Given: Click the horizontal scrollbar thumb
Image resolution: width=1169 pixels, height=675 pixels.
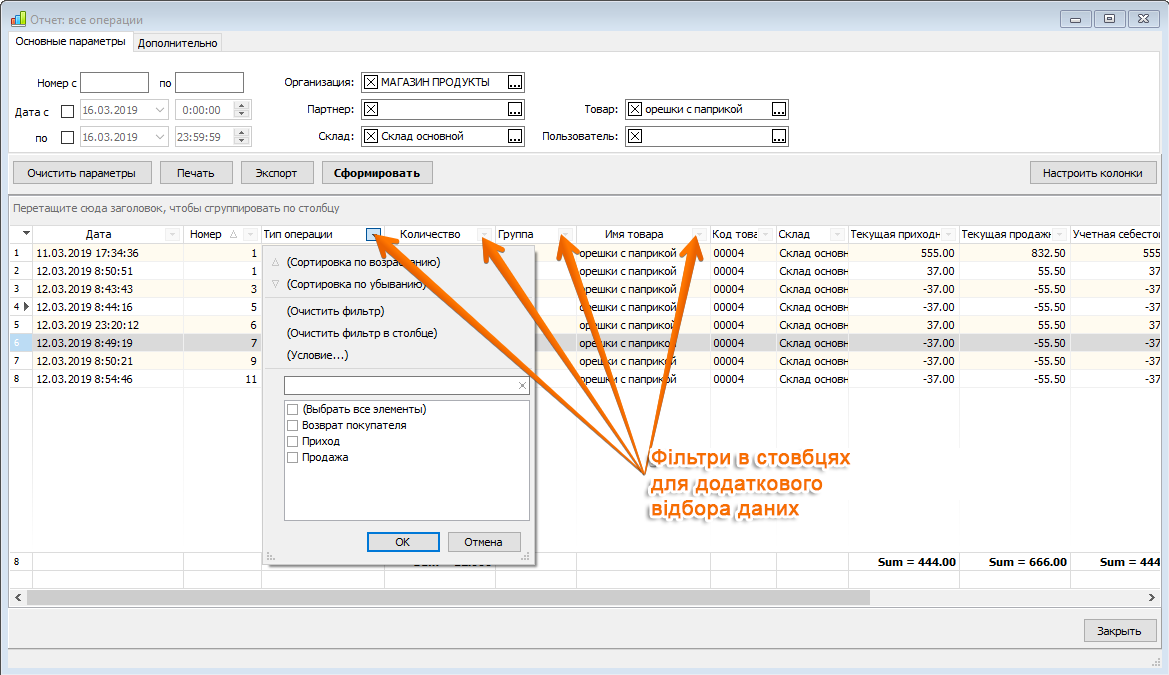Looking at the screenshot, I should 448,597.
